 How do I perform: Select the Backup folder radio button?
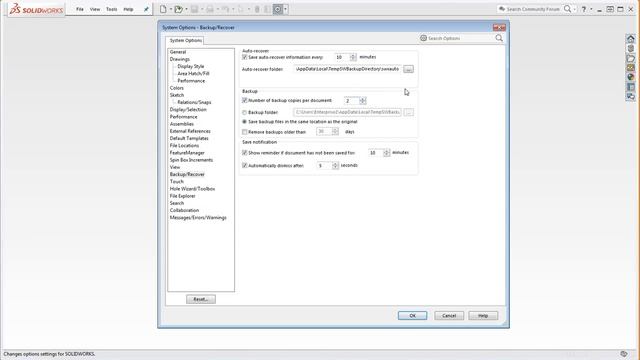coord(244,112)
